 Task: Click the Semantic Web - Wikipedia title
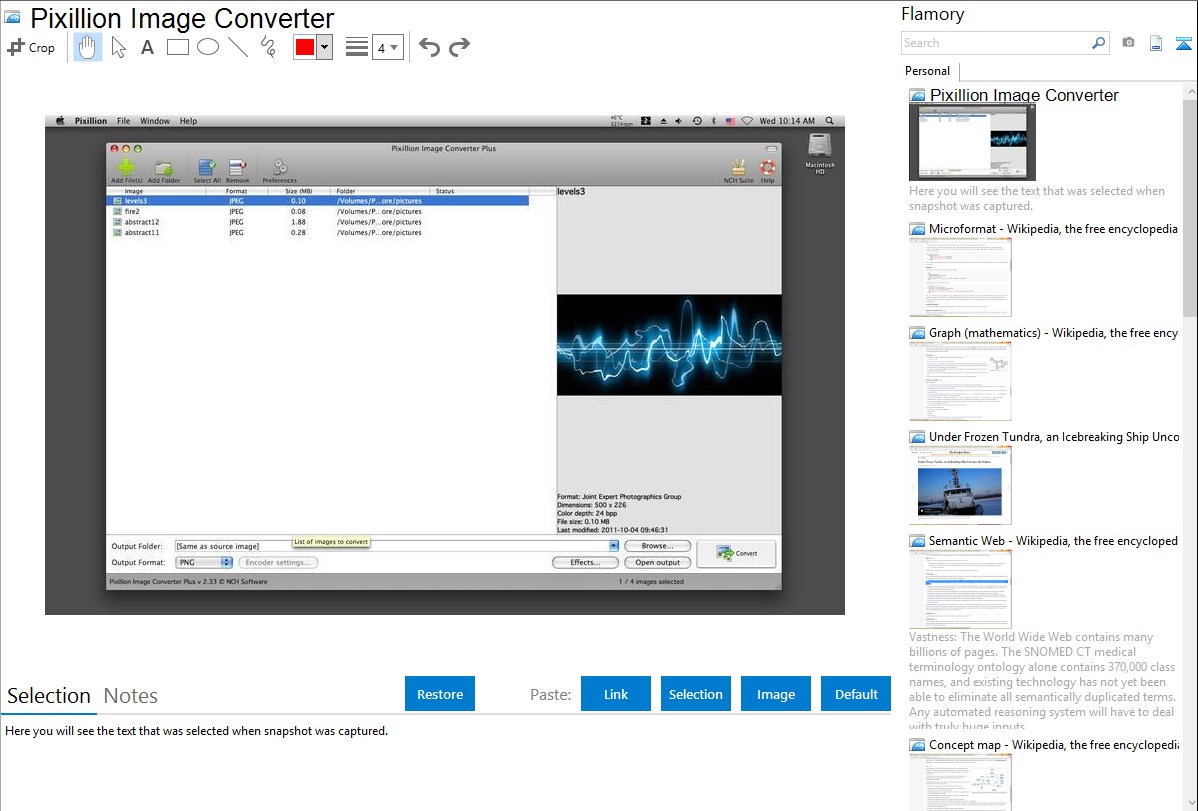1053,540
